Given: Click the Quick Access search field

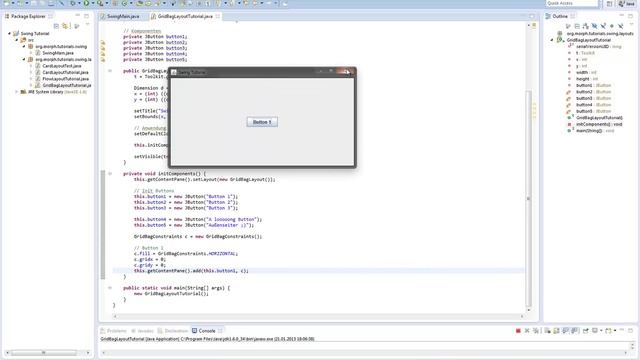Looking at the screenshot, I should tap(572, 3).
